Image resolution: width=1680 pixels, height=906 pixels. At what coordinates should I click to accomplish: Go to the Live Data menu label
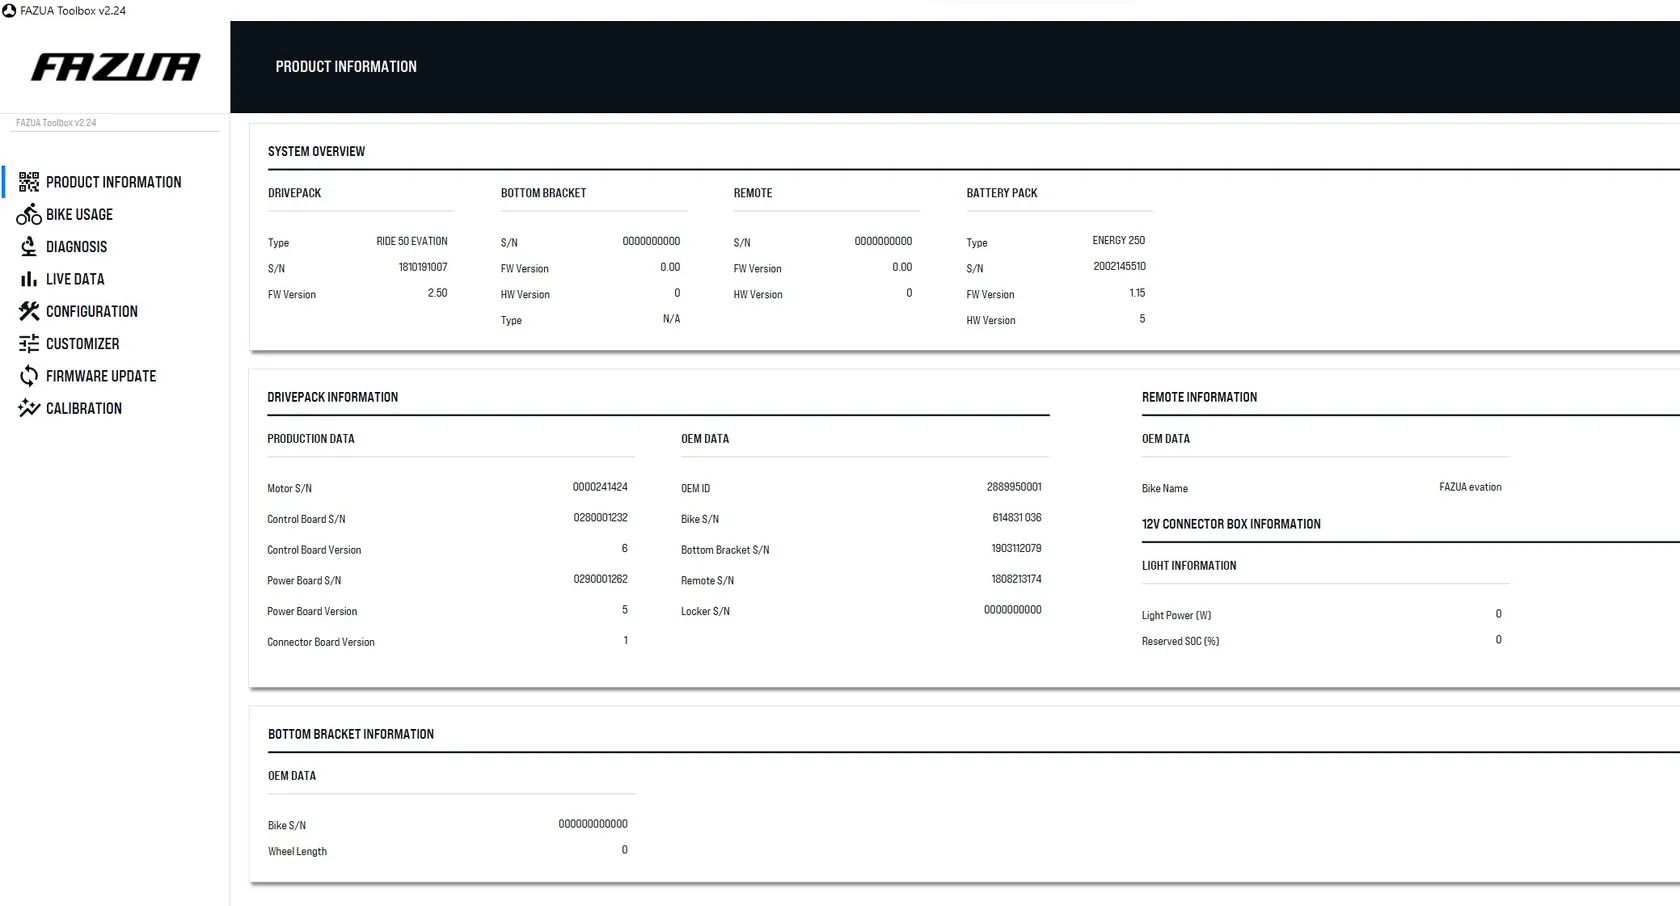(x=75, y=279)
